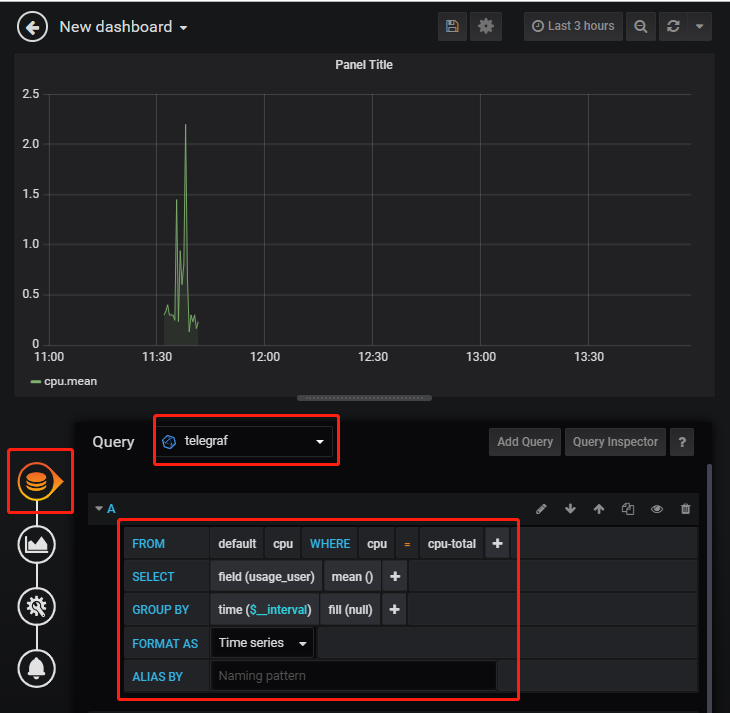Viewport: 730px width, 713px height.
Task: Move query A up
Action: point(599,509)
